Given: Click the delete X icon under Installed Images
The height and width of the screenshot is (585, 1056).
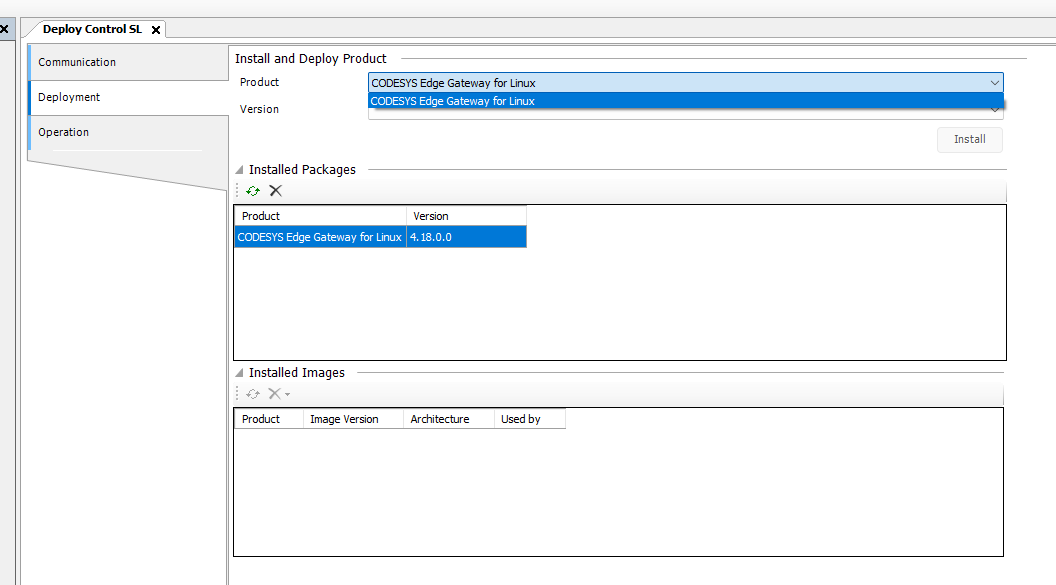Looking at the screenshot, I should point(274,394).
